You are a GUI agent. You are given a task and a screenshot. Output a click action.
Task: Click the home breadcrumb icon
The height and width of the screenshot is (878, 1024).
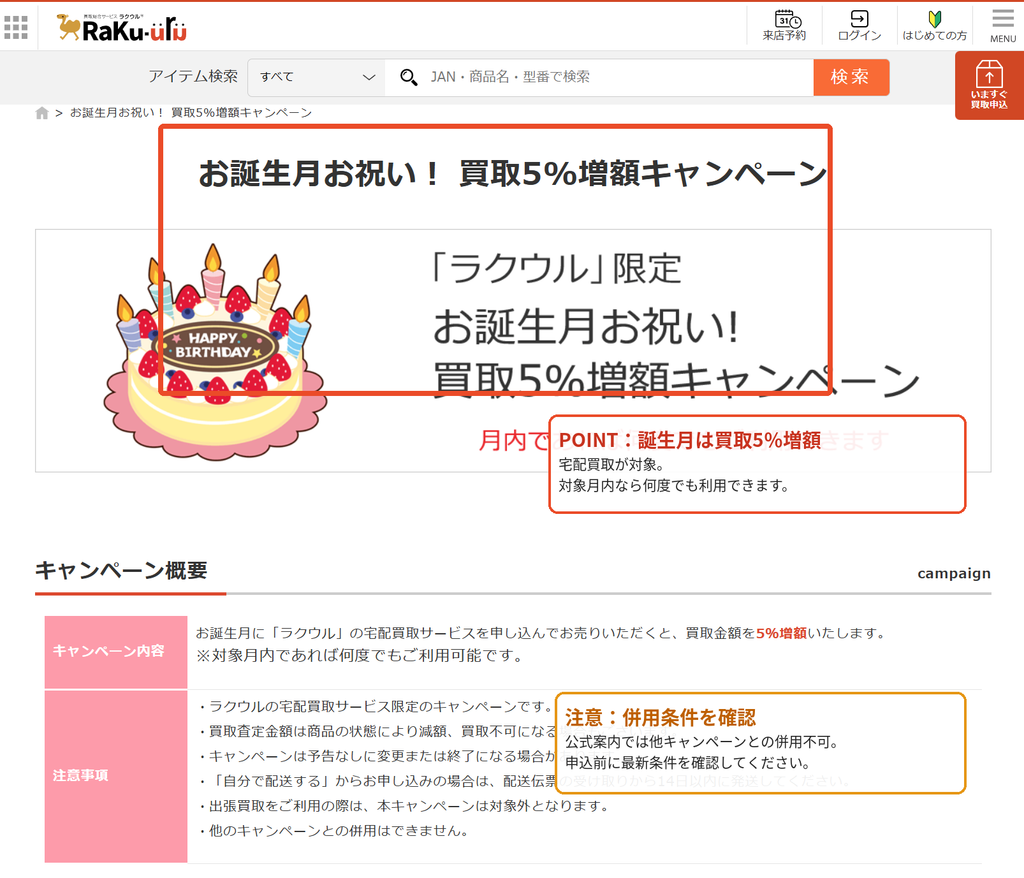tap(42, 113)
